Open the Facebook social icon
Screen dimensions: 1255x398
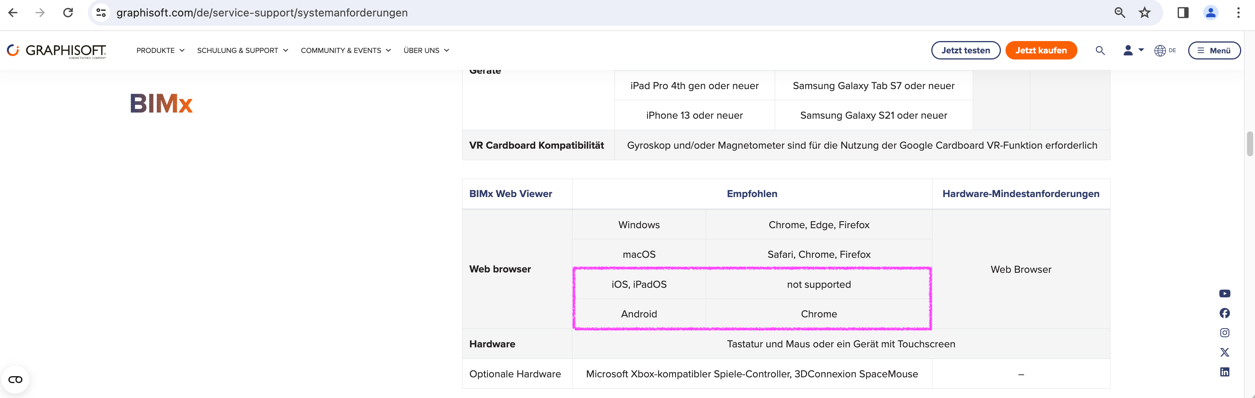tap(1224, 313)
